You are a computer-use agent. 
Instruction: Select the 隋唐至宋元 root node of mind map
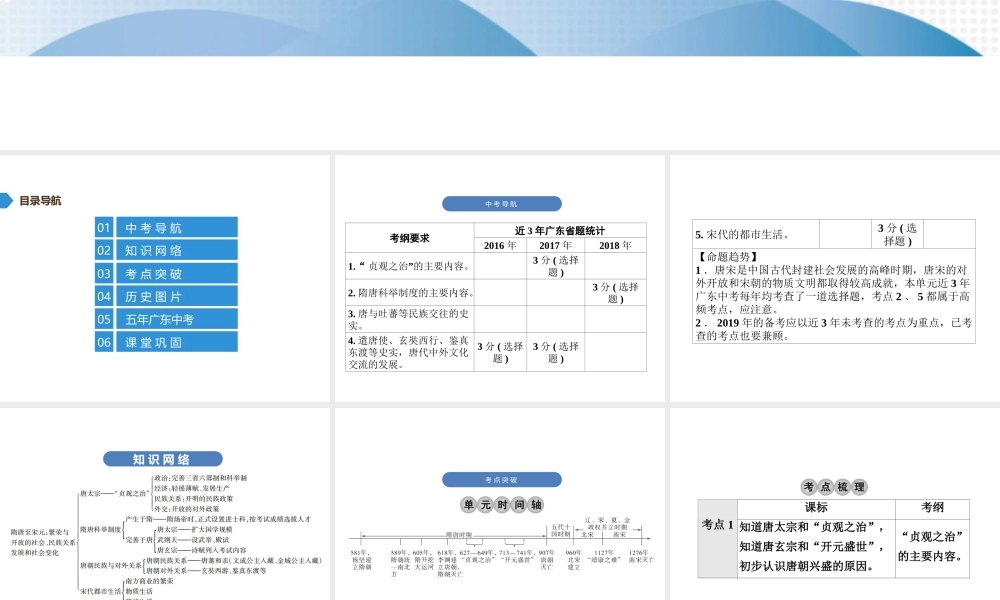coord(43,542)
